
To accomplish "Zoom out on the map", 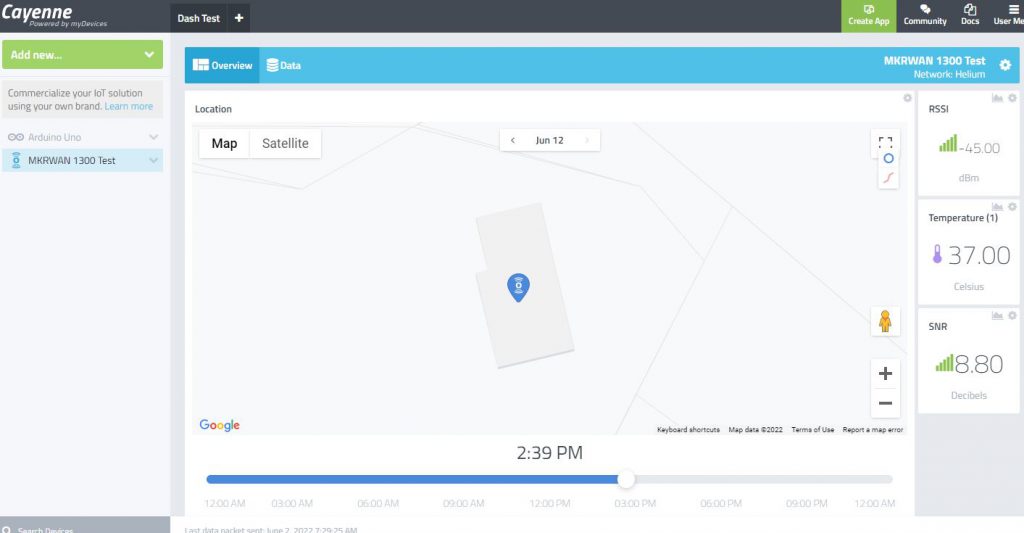I will pyautogui.click(x=886, y=403).
